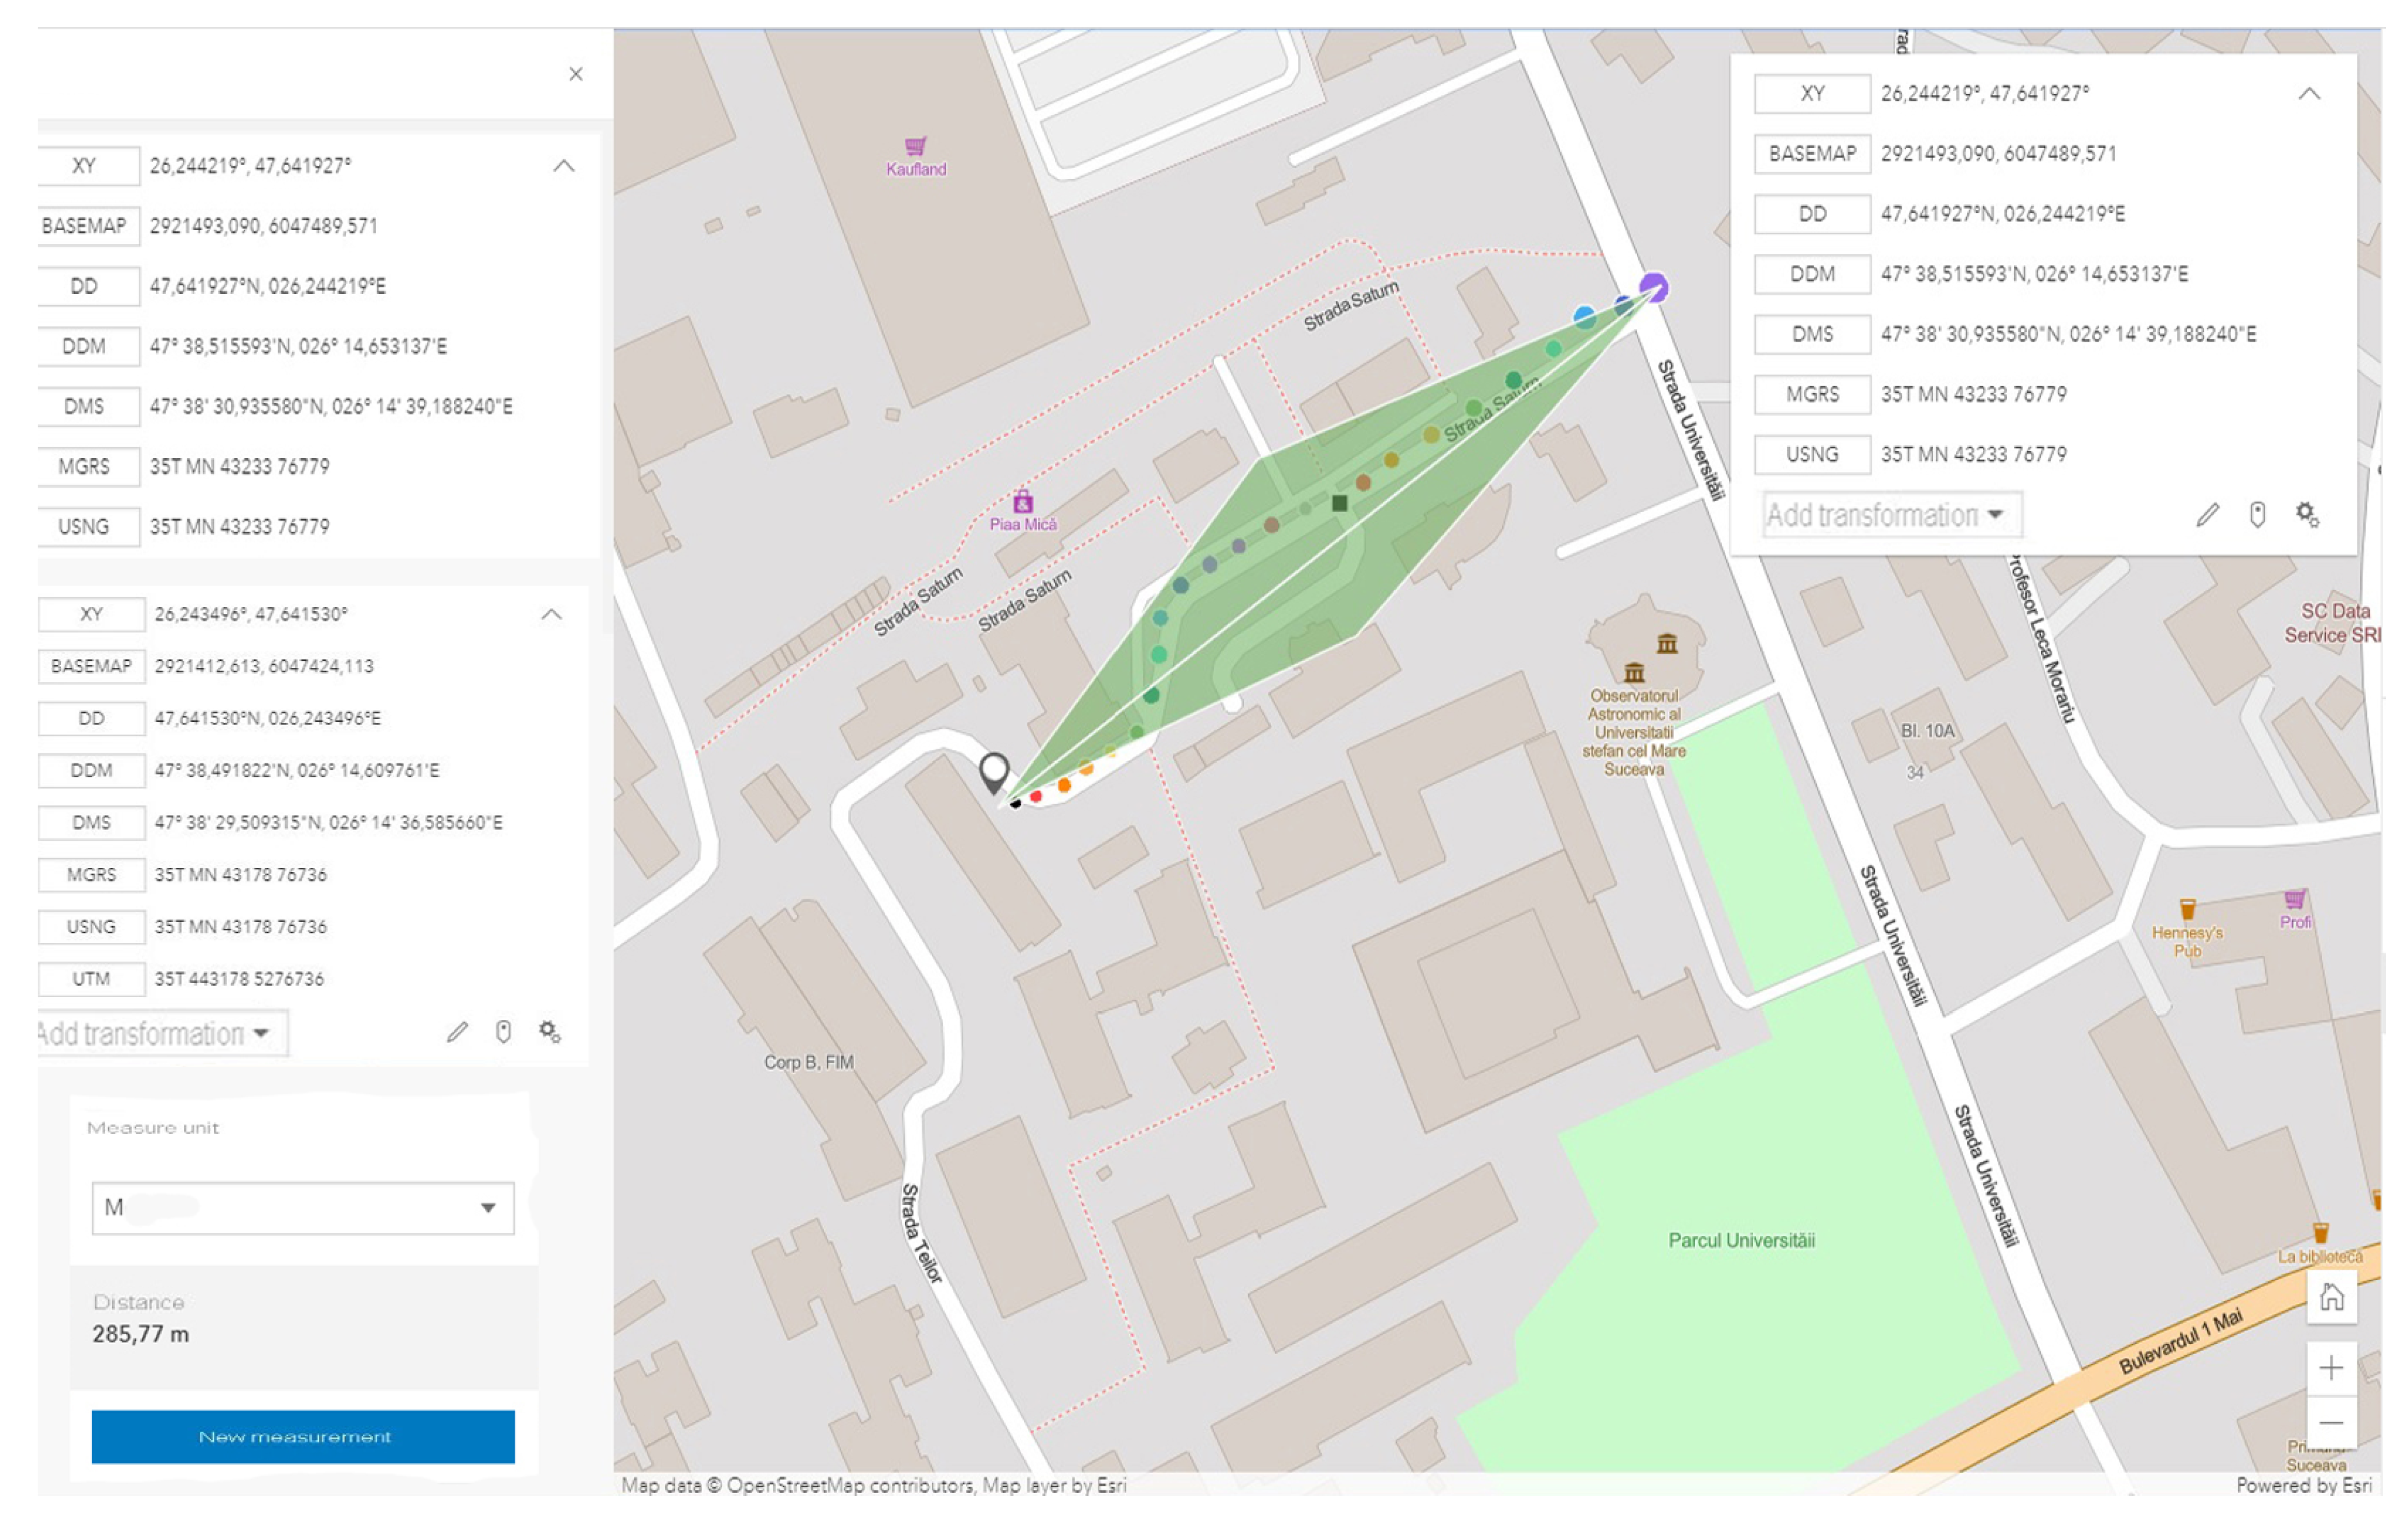Click map pin icon in left panel

point(504,1032)
